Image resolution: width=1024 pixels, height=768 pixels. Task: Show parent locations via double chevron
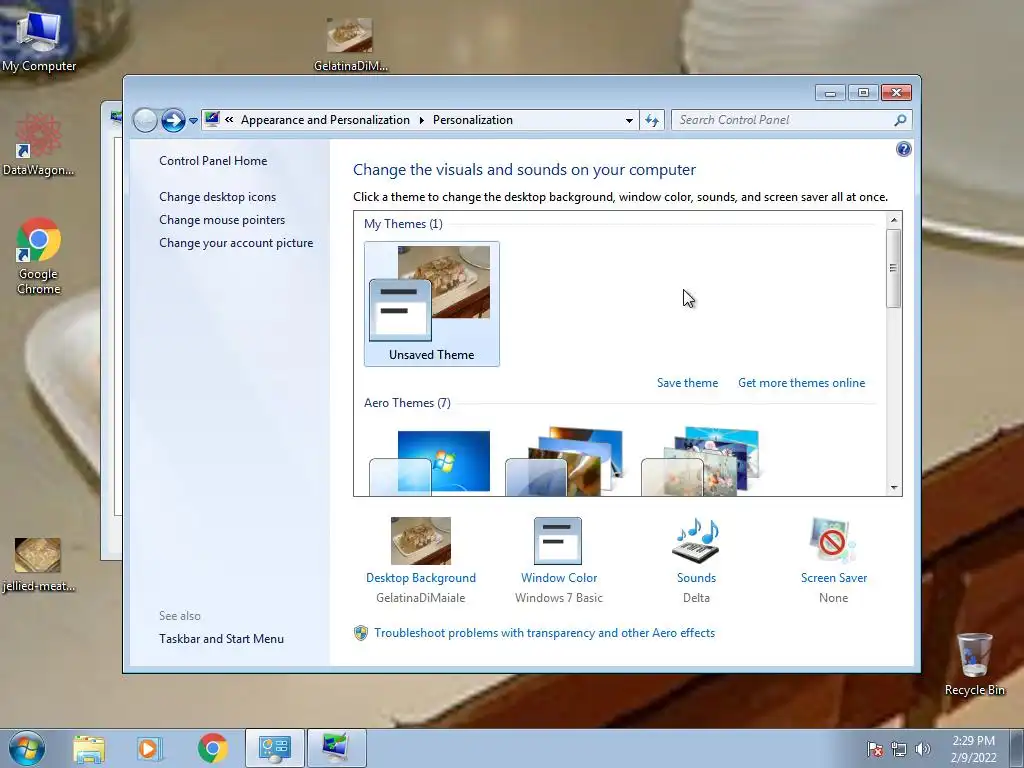[x=229, y=120]
